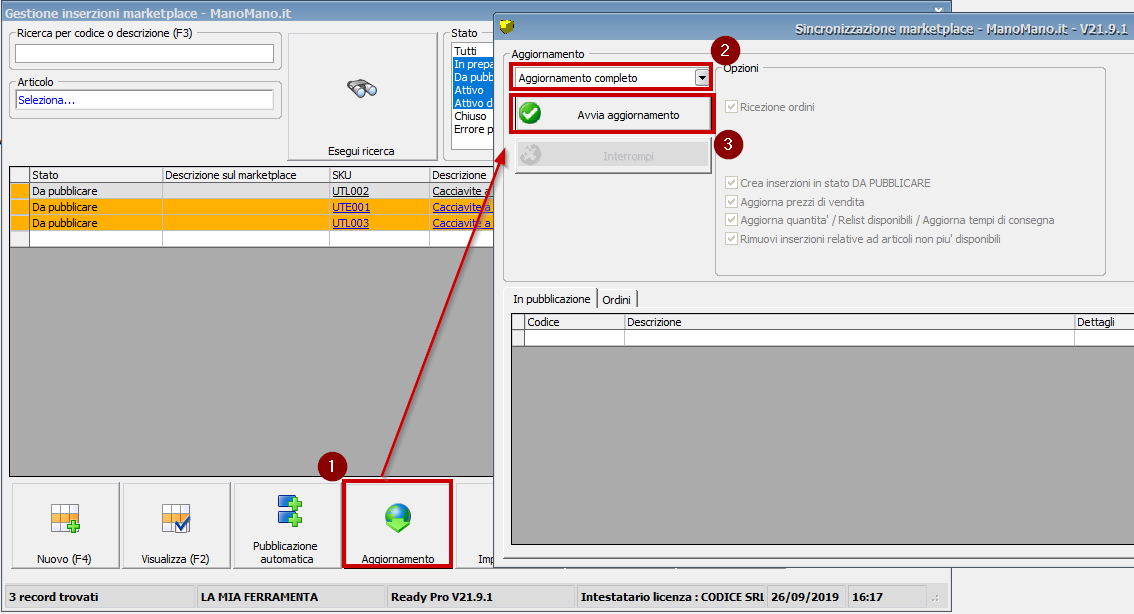
Task: Open the UTE001 SKU link
Action: [x=351, y=207]
